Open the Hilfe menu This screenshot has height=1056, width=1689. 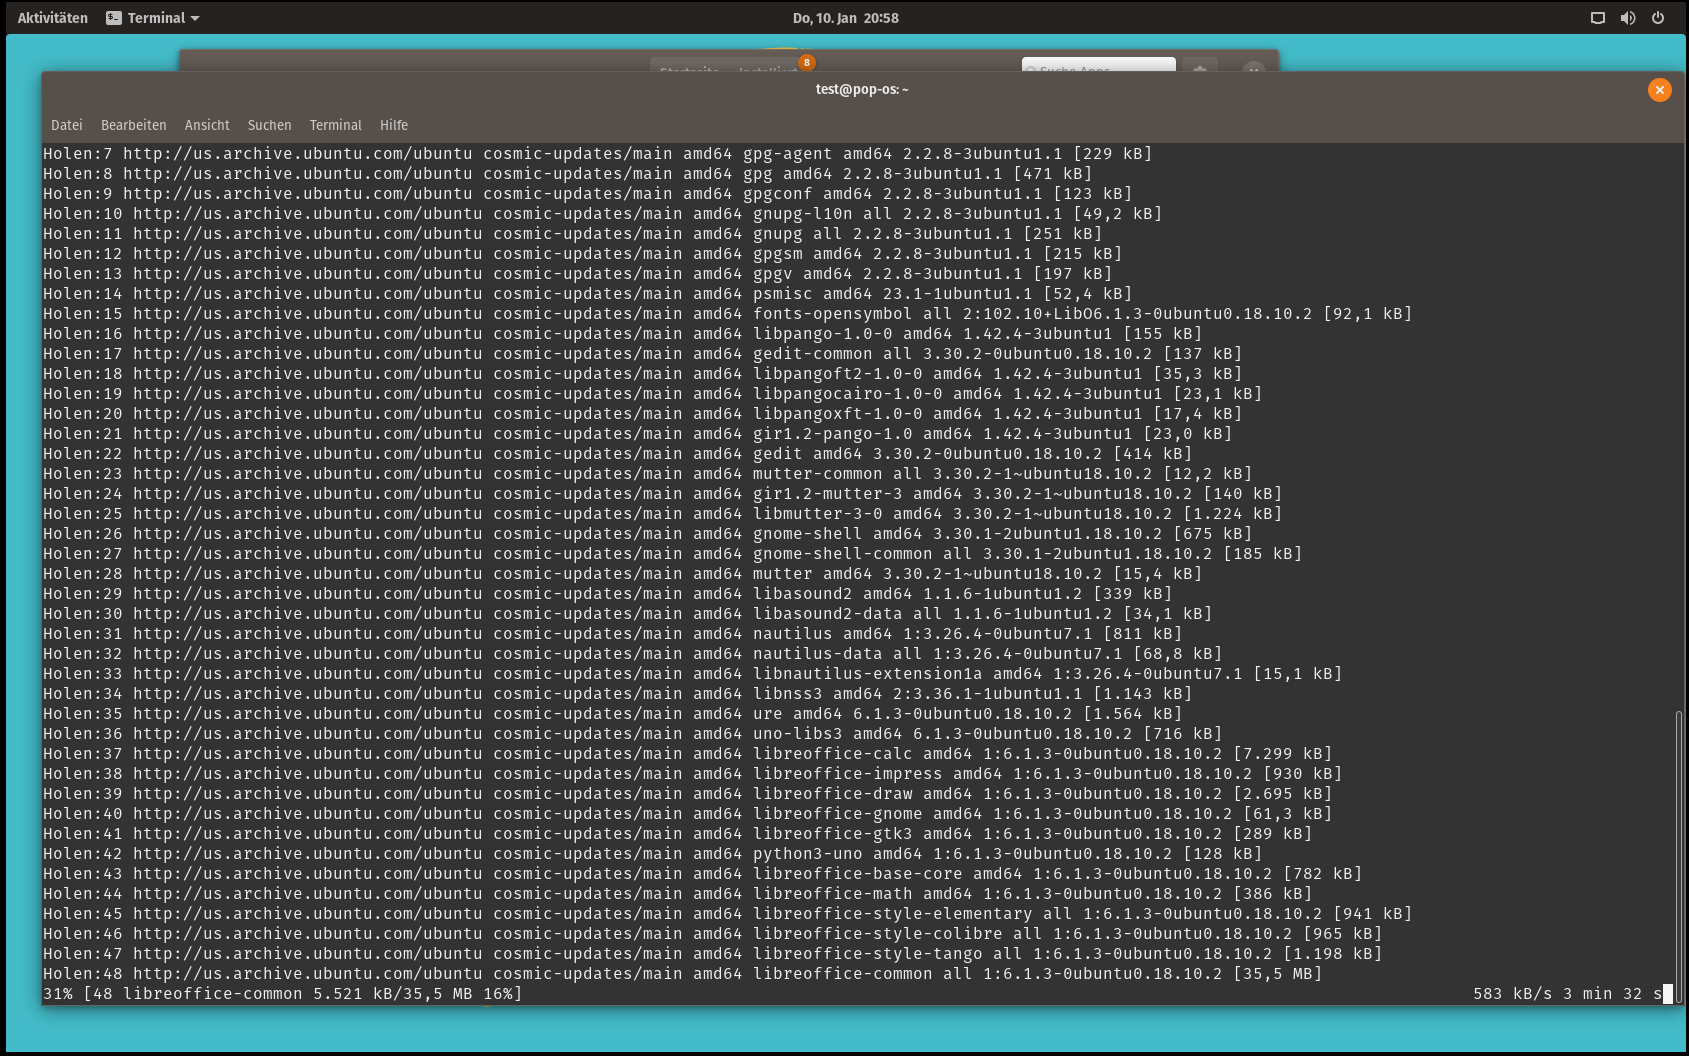393,125
